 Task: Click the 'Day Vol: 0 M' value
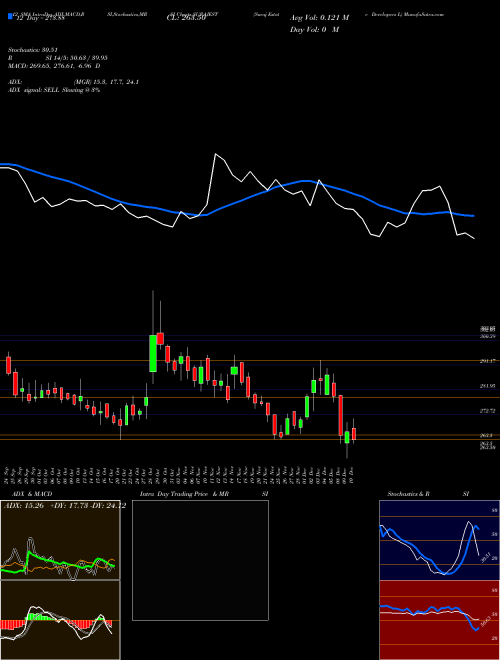[314, 30]
